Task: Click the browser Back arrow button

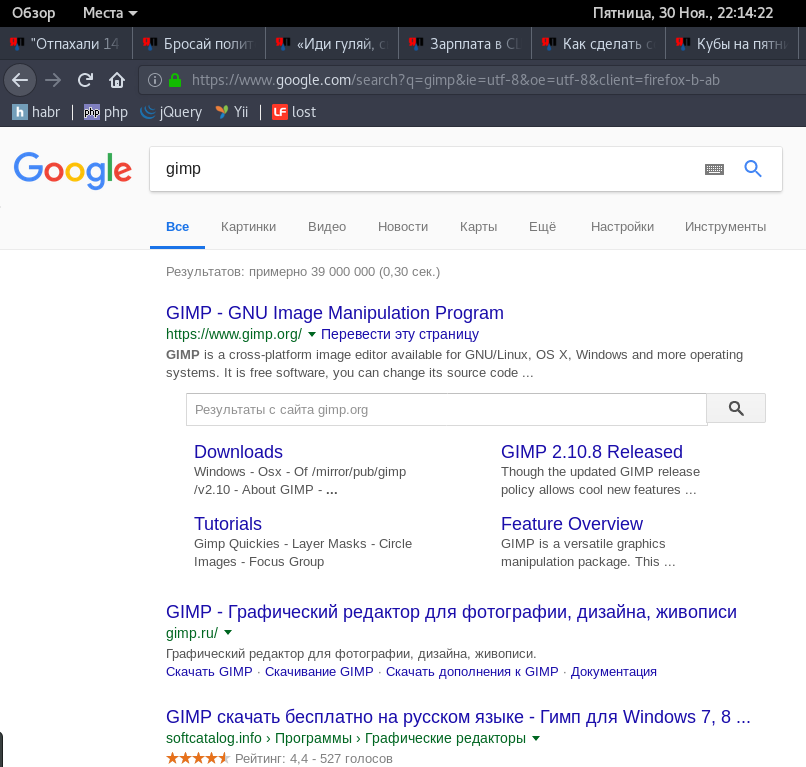Action: [20, 80]
